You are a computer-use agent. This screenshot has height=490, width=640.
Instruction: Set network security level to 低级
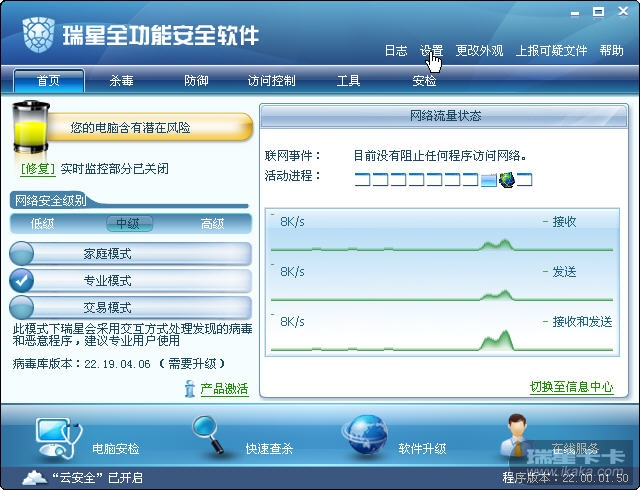tap(42, 224)
